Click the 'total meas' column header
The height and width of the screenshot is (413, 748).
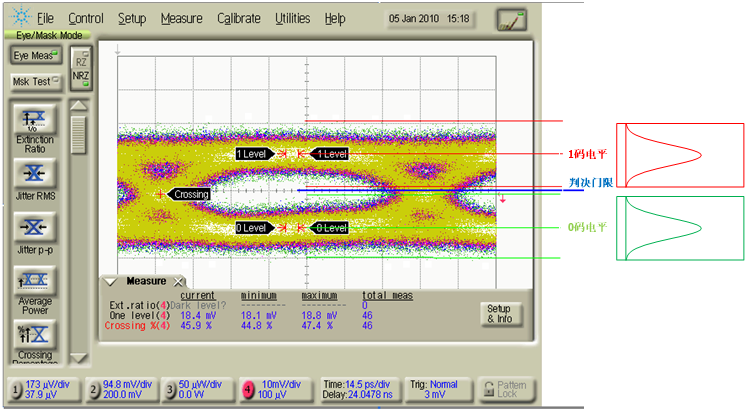pyautogui.click(x=387, y=296)
